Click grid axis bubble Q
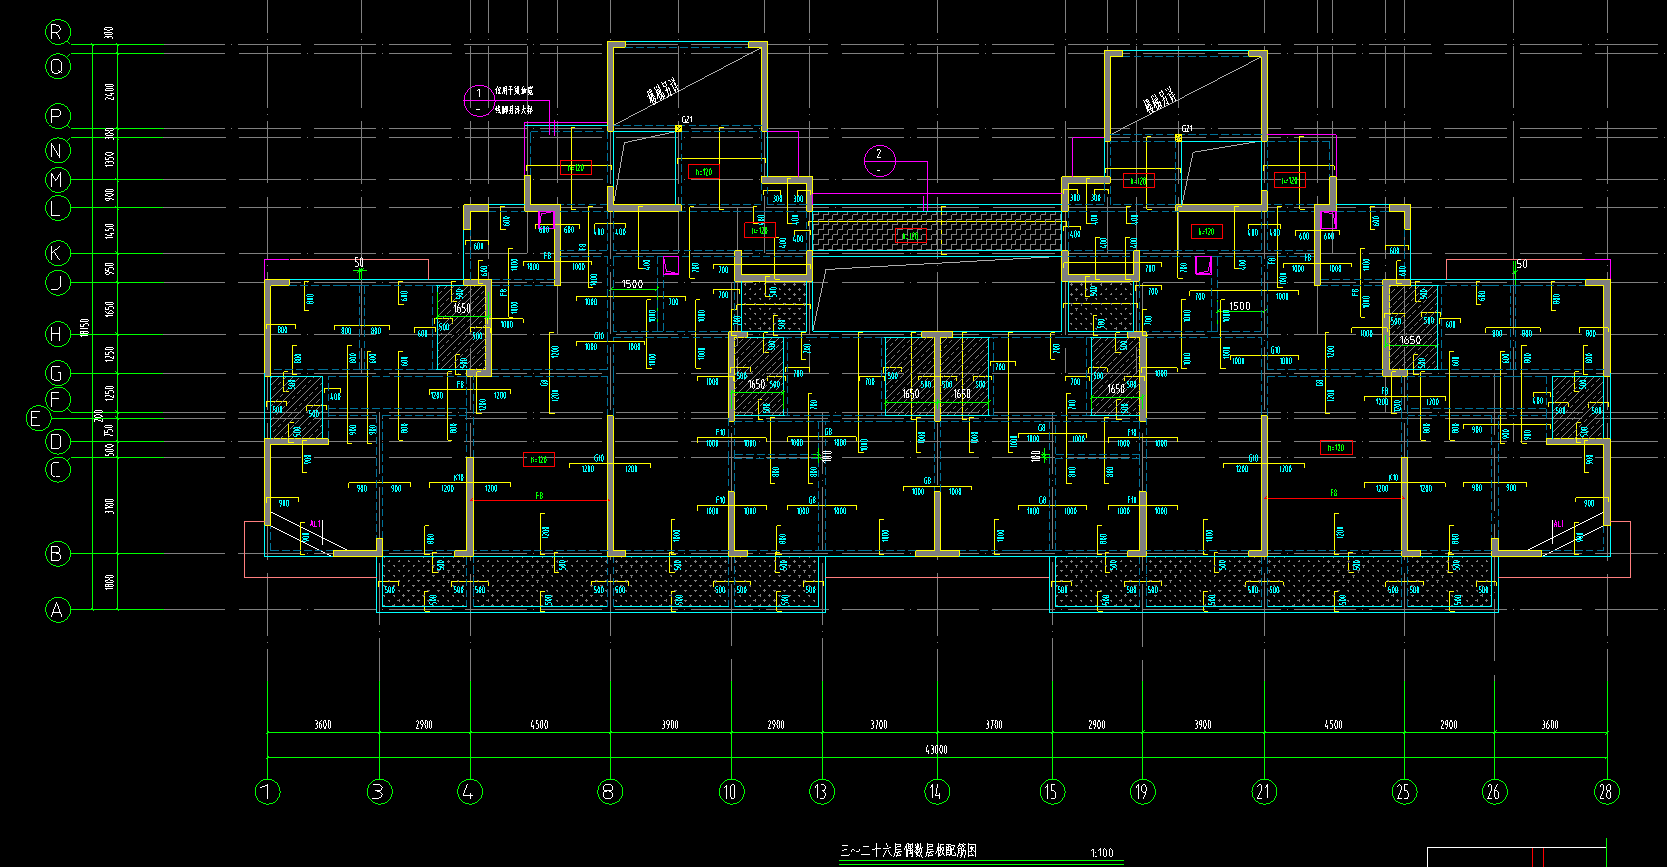The height and width of the screenshot is (867, 1667). (58, 66)
